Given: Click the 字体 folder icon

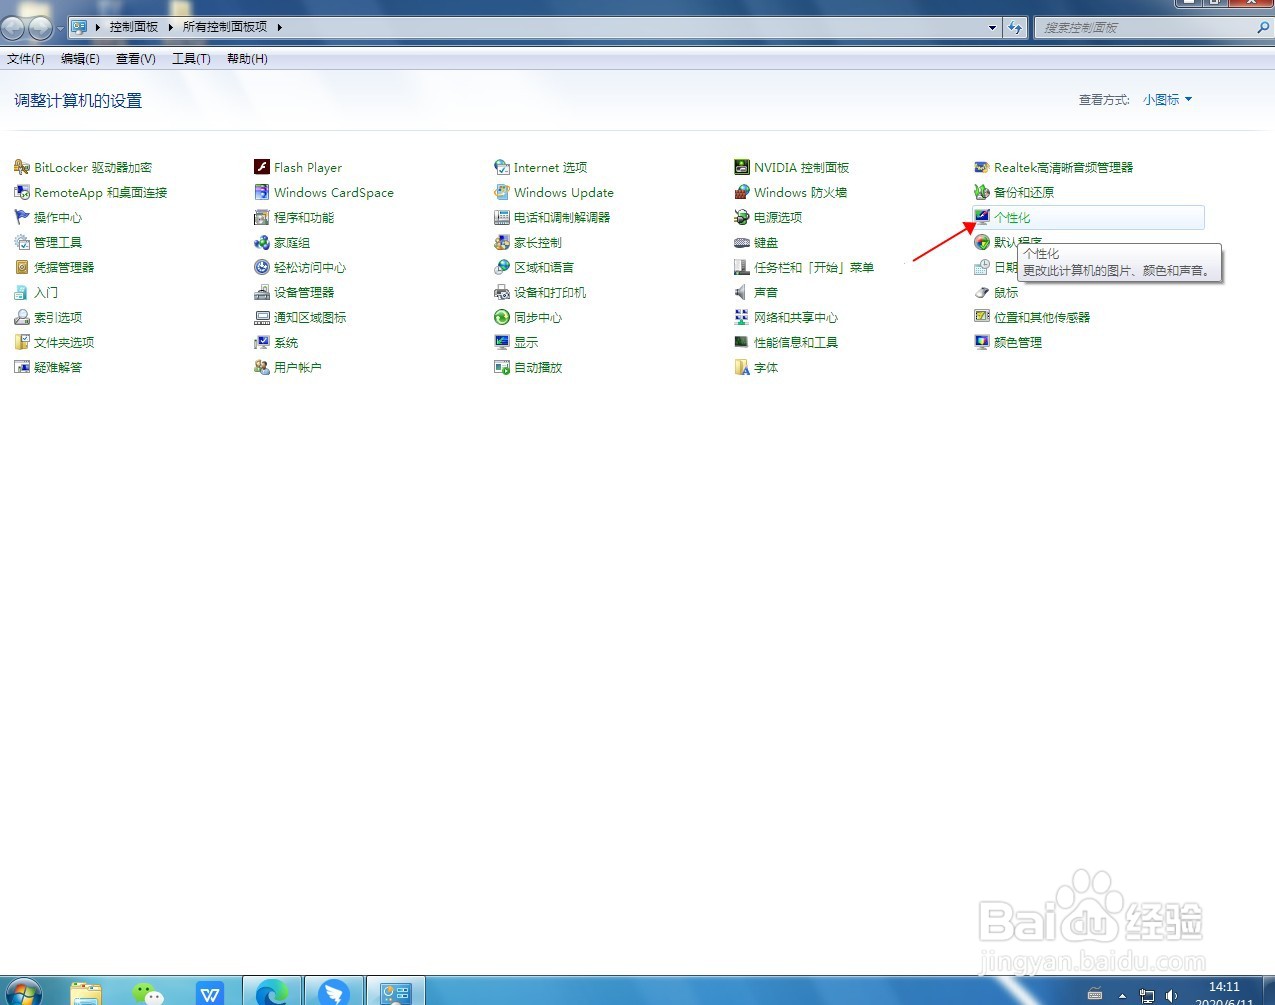Looking at the screenshot, I should click(742, 367).
